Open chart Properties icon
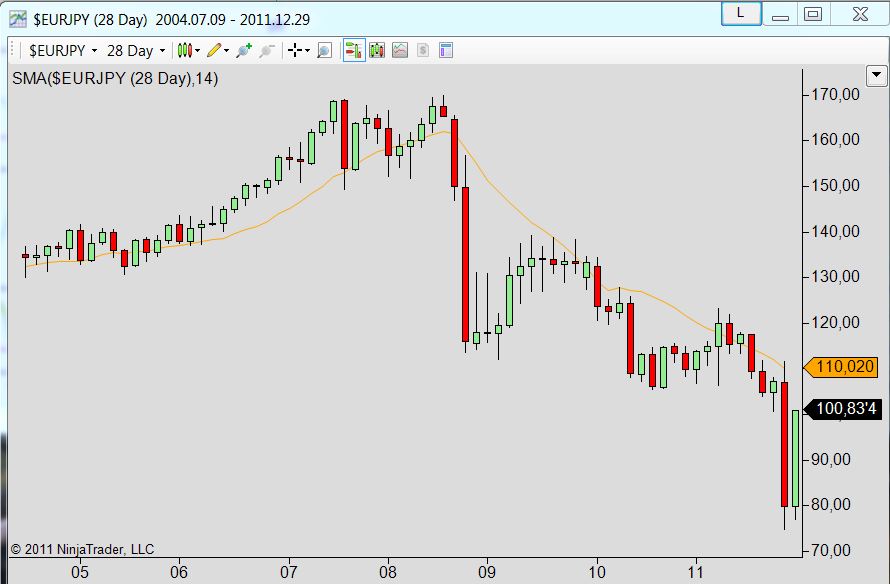This screenshot has height=584, width=890. coord(446,51)
